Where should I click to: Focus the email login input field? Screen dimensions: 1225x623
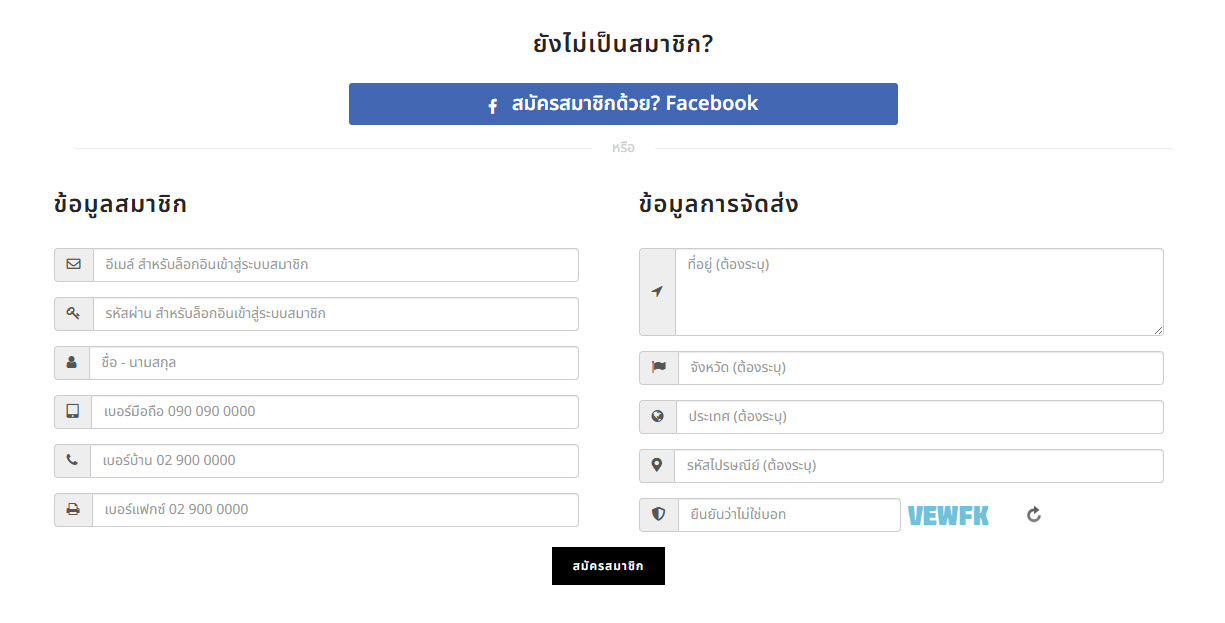tap(335, 265)
